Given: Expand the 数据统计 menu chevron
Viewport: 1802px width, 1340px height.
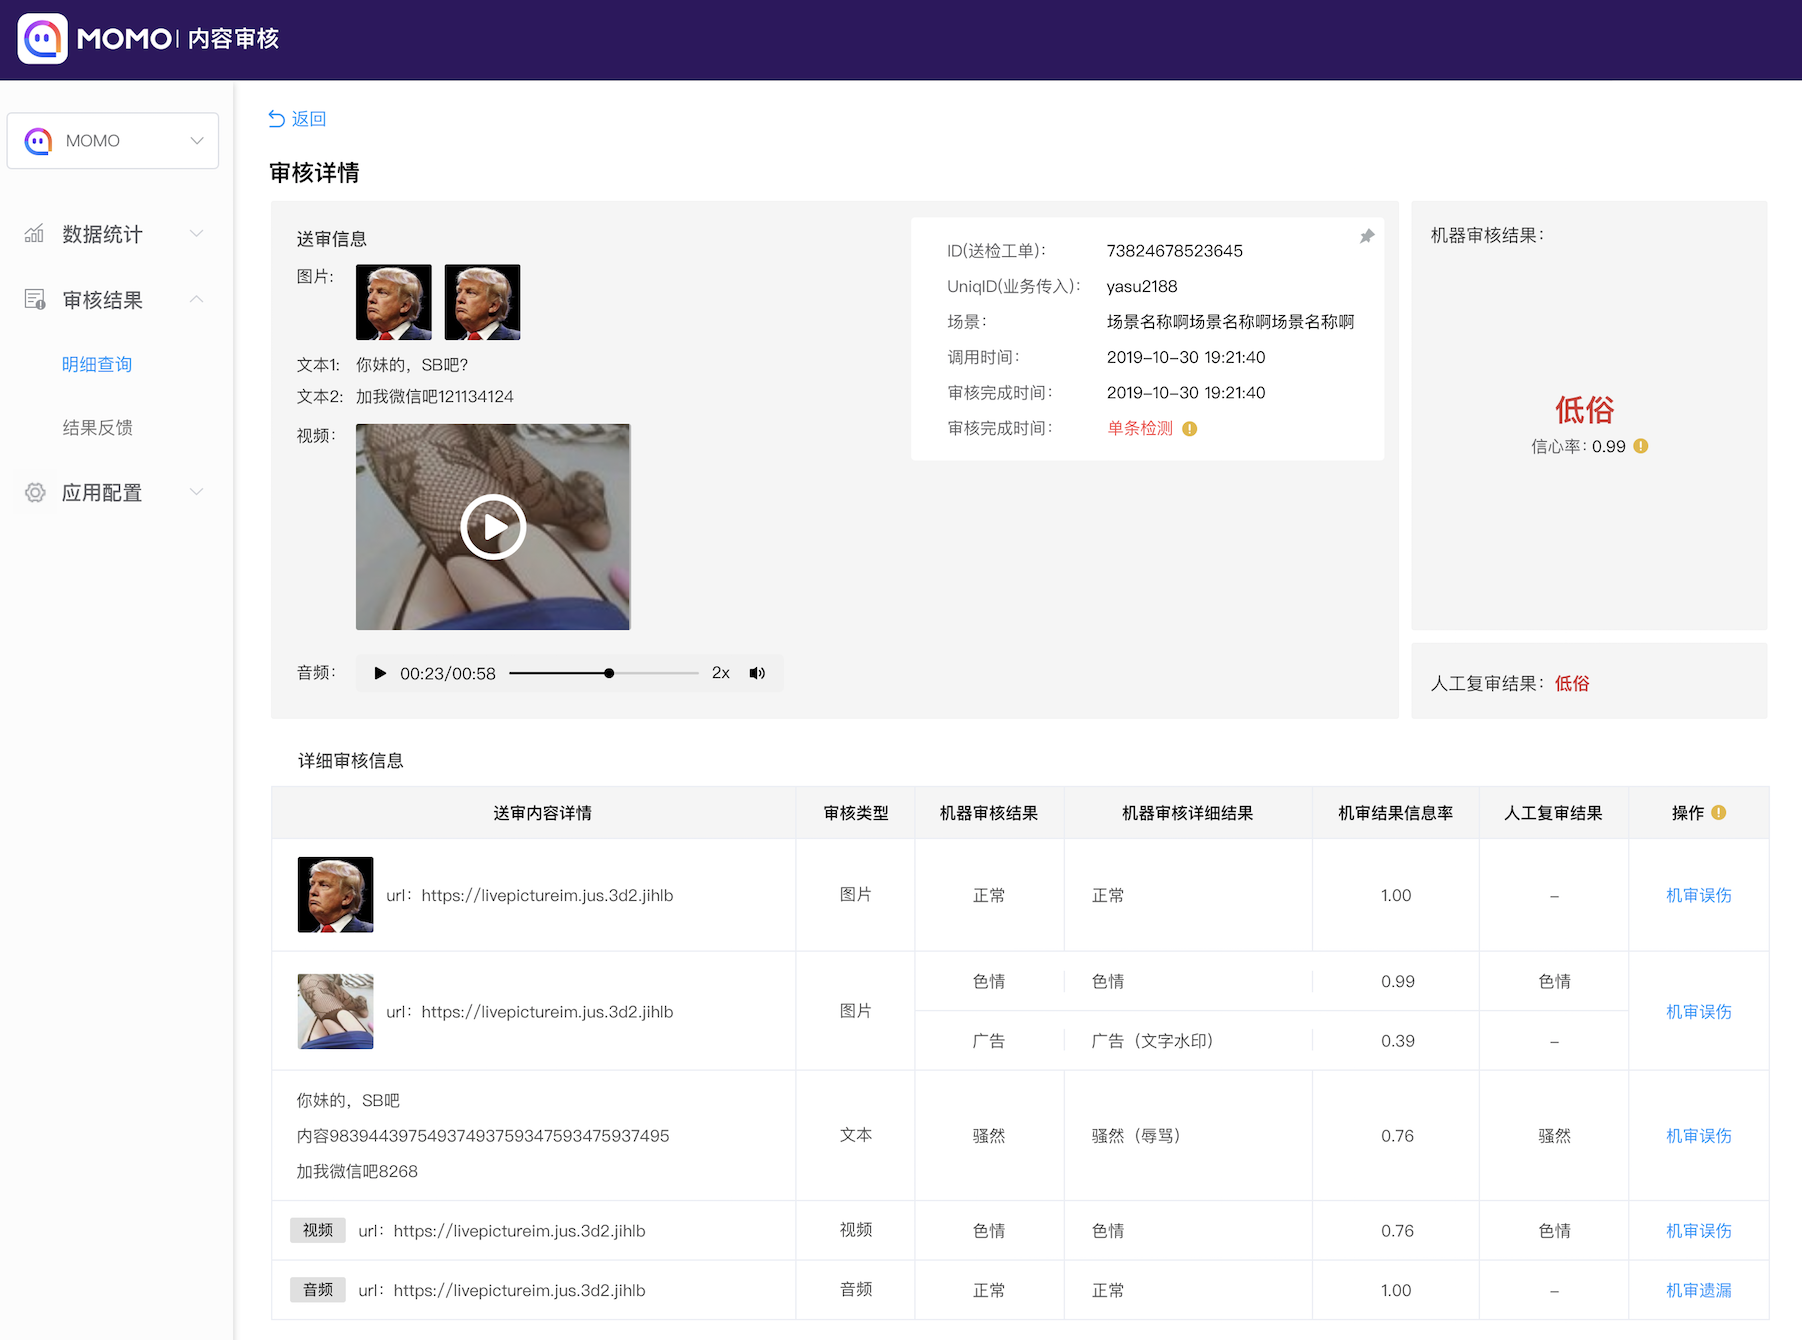Looking at the screenshot, I should tap(197, 234).
